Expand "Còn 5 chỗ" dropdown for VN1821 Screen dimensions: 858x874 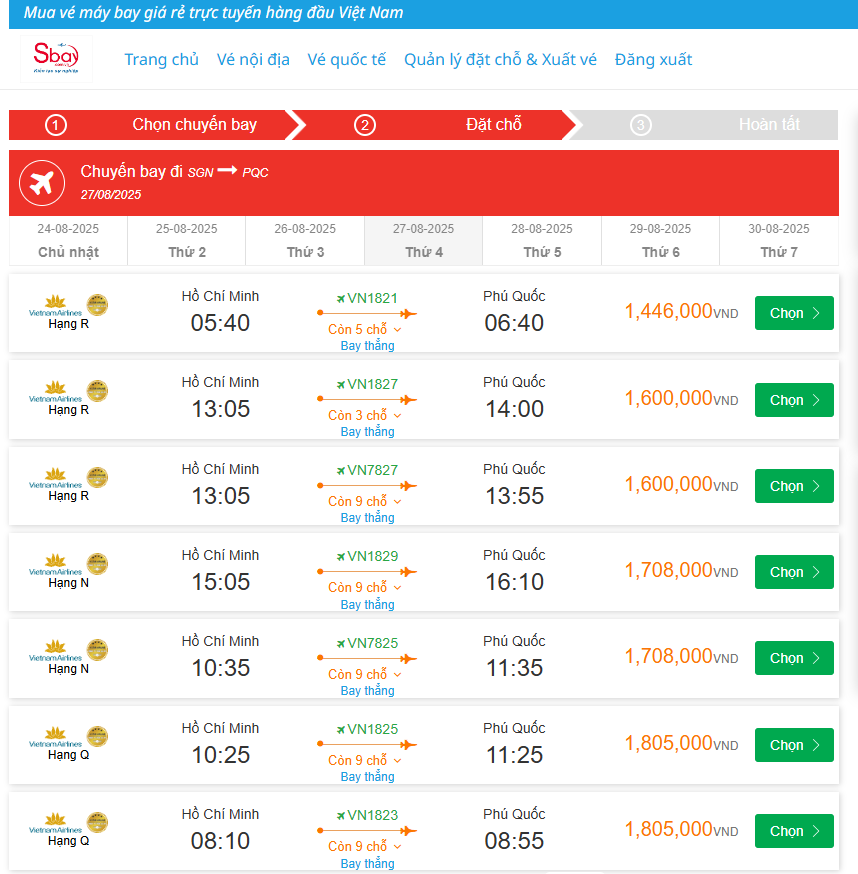click(365, 329)
